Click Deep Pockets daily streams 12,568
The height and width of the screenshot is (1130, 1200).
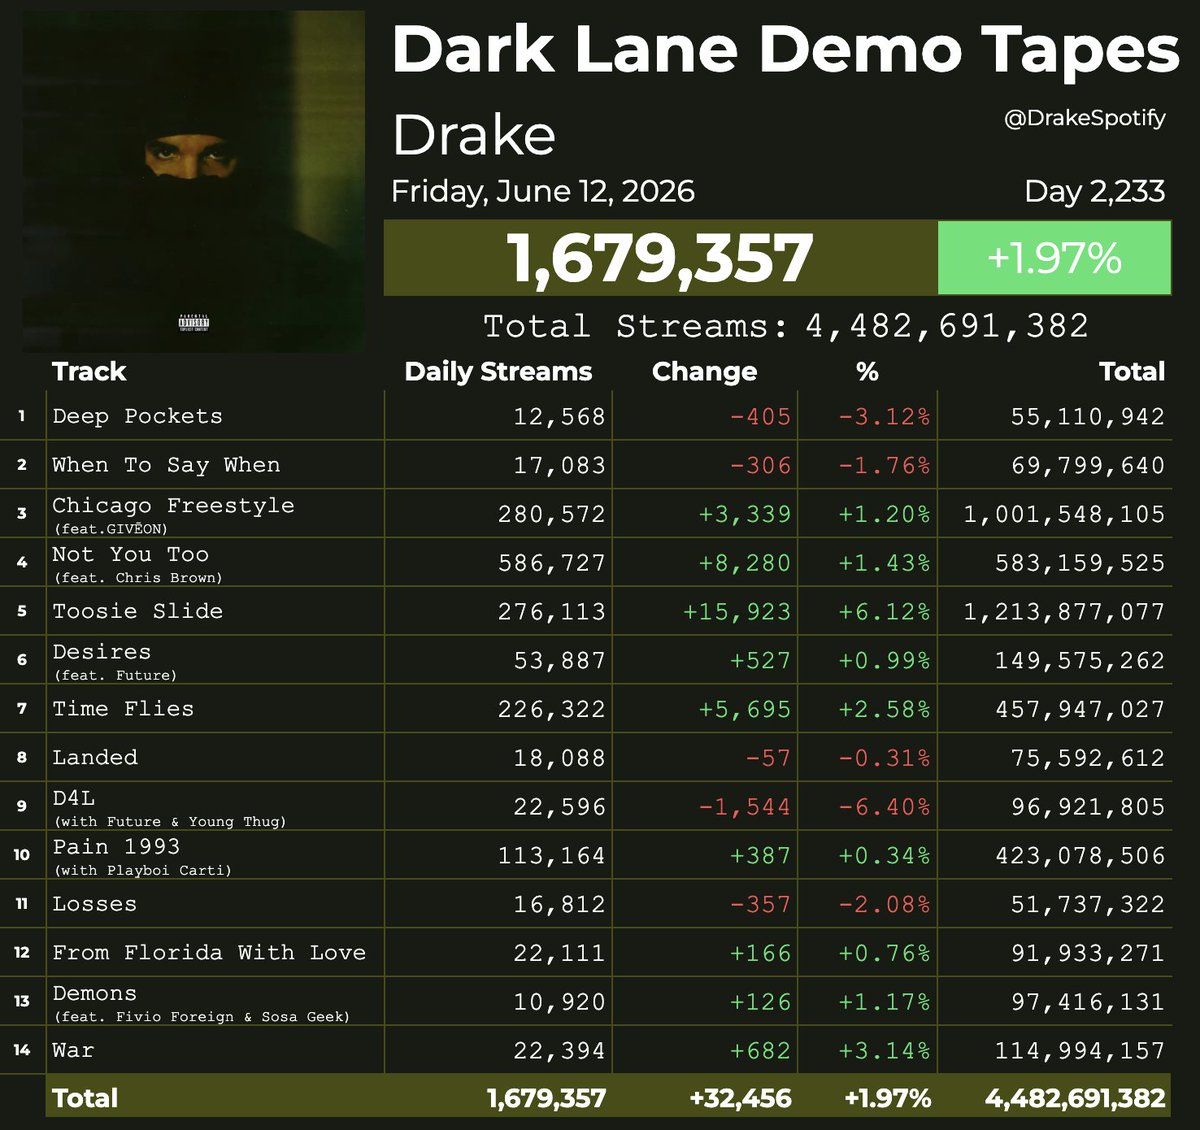click(560, 416)
